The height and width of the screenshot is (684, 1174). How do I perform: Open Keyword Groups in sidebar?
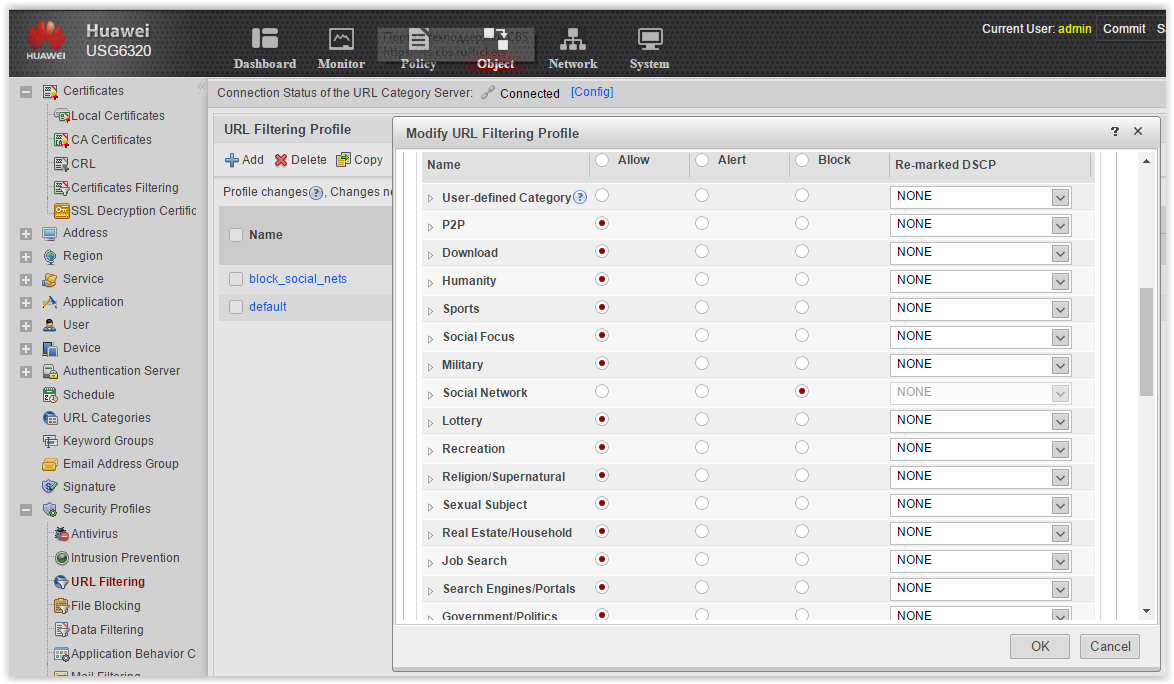pyautogui.click(x=108, y=441)
